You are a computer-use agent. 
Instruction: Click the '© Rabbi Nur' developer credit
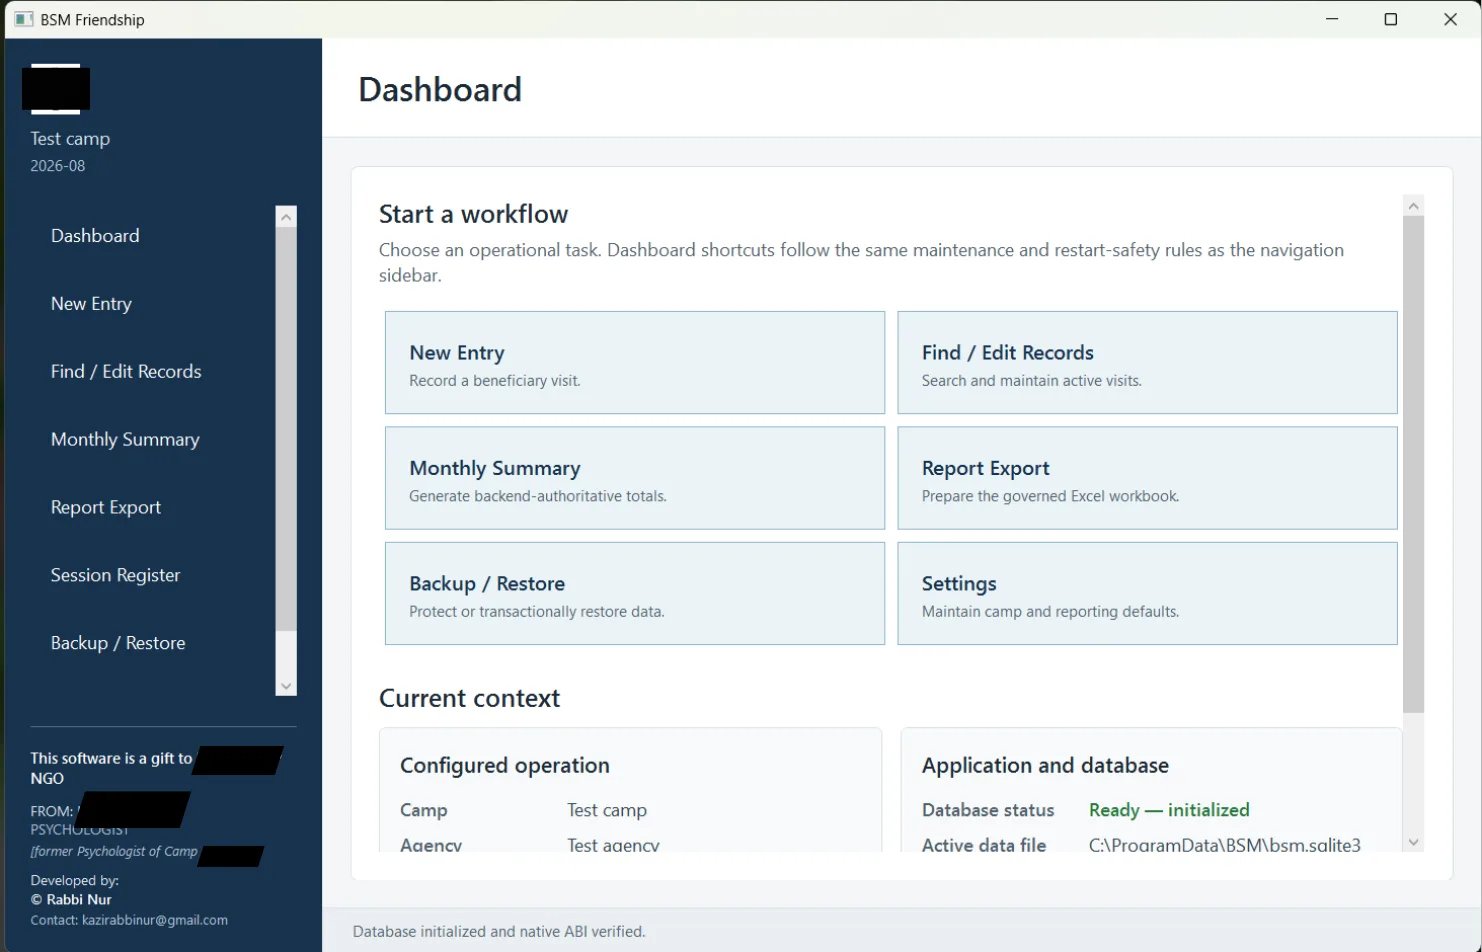[x=71, y=900]
